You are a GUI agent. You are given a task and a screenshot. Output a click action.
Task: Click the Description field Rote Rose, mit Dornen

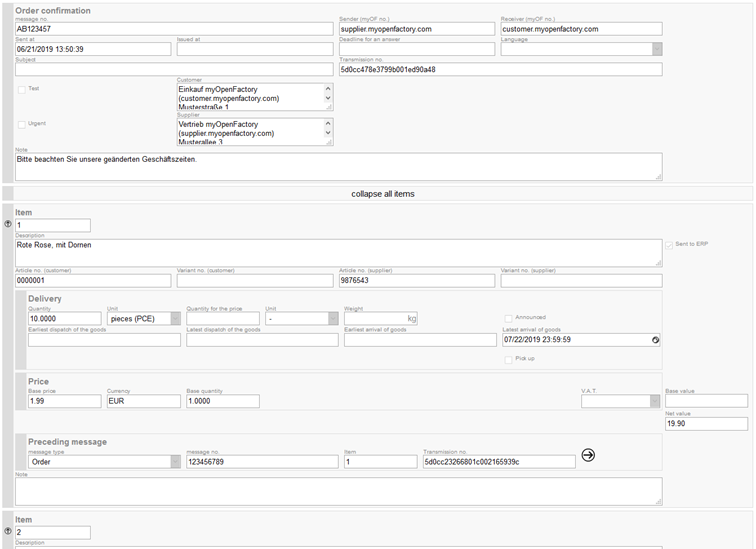[338, 253]
